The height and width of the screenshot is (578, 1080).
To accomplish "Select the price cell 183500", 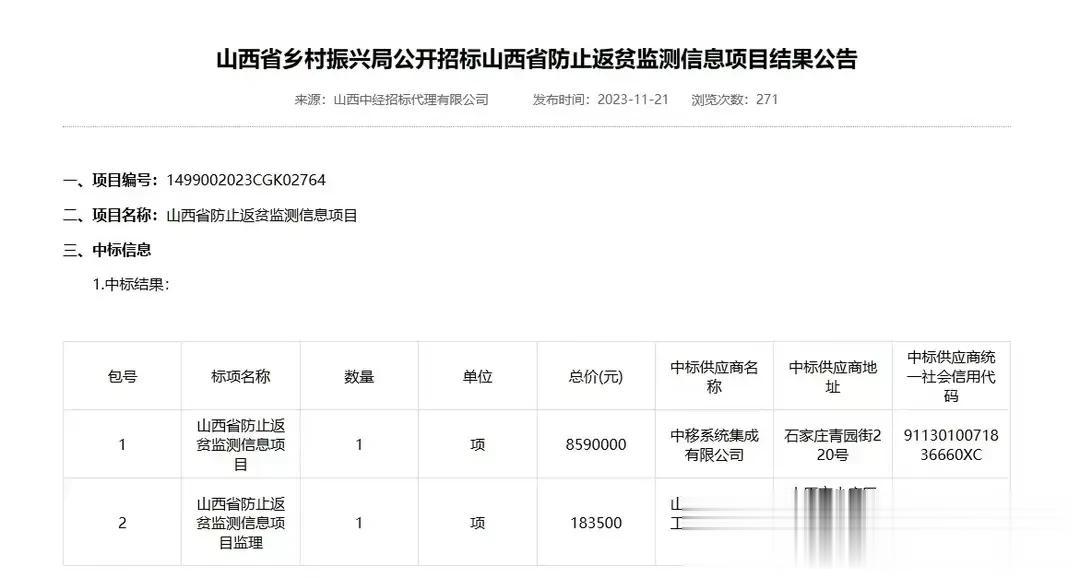I will tap(596, 522).
